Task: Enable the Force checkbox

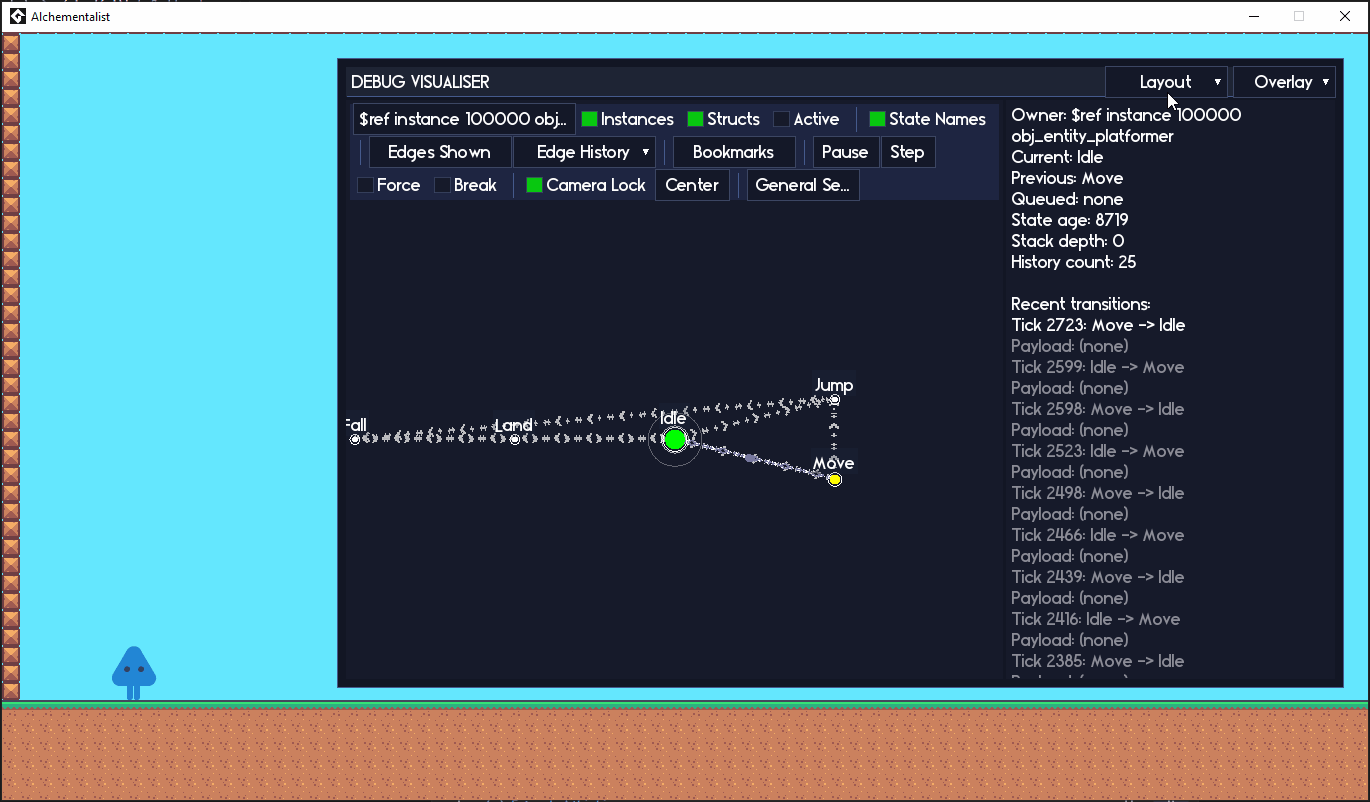Action: 366,185
